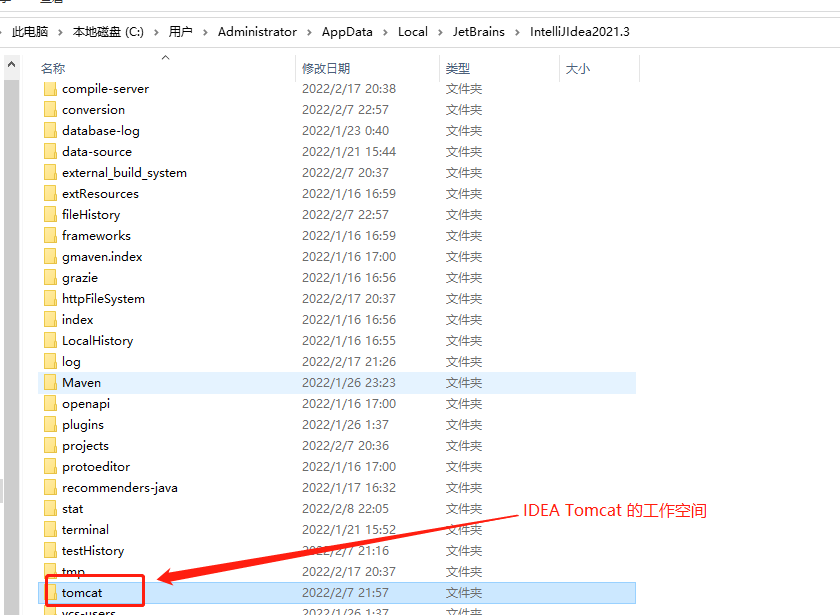This screenshot has height=615, width=840.
Task: Click the grazie folder icon
Action: [50, 278]
